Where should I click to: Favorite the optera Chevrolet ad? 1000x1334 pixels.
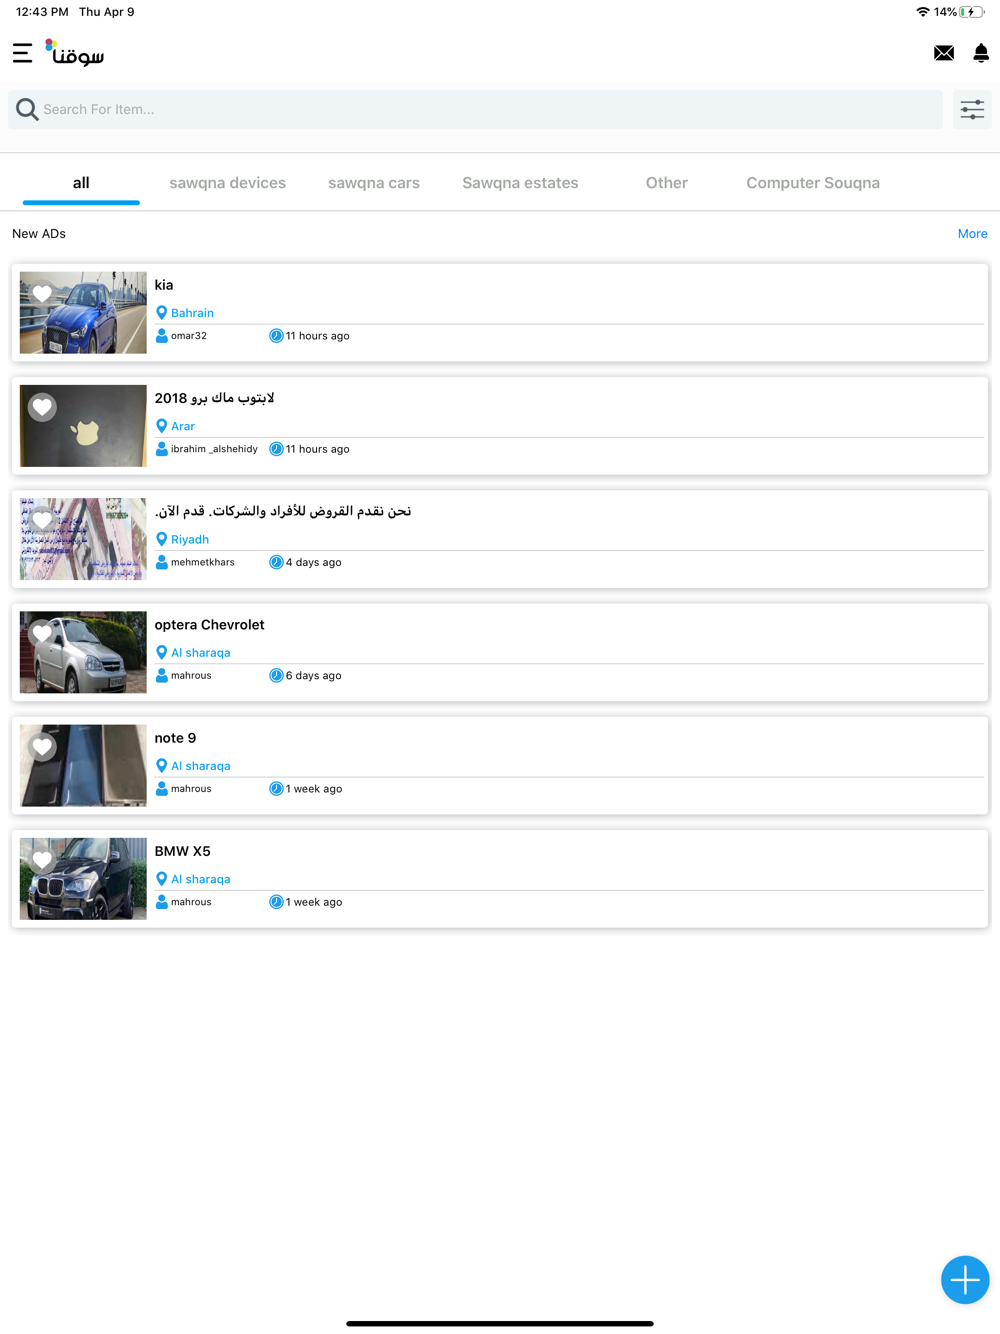pos(42,633)
